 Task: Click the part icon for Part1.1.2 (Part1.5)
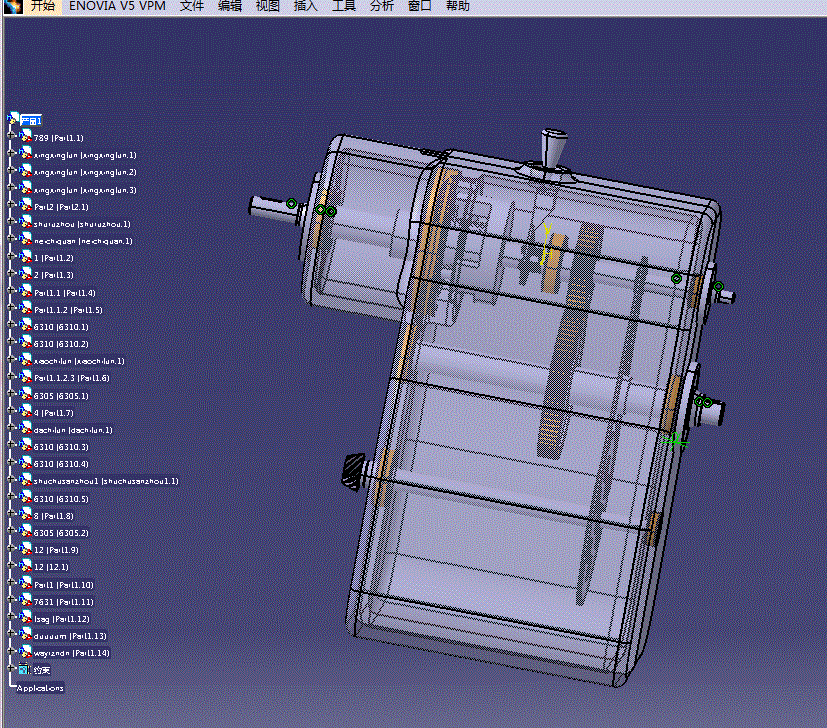pyautogui.click(x=25, y=309)
